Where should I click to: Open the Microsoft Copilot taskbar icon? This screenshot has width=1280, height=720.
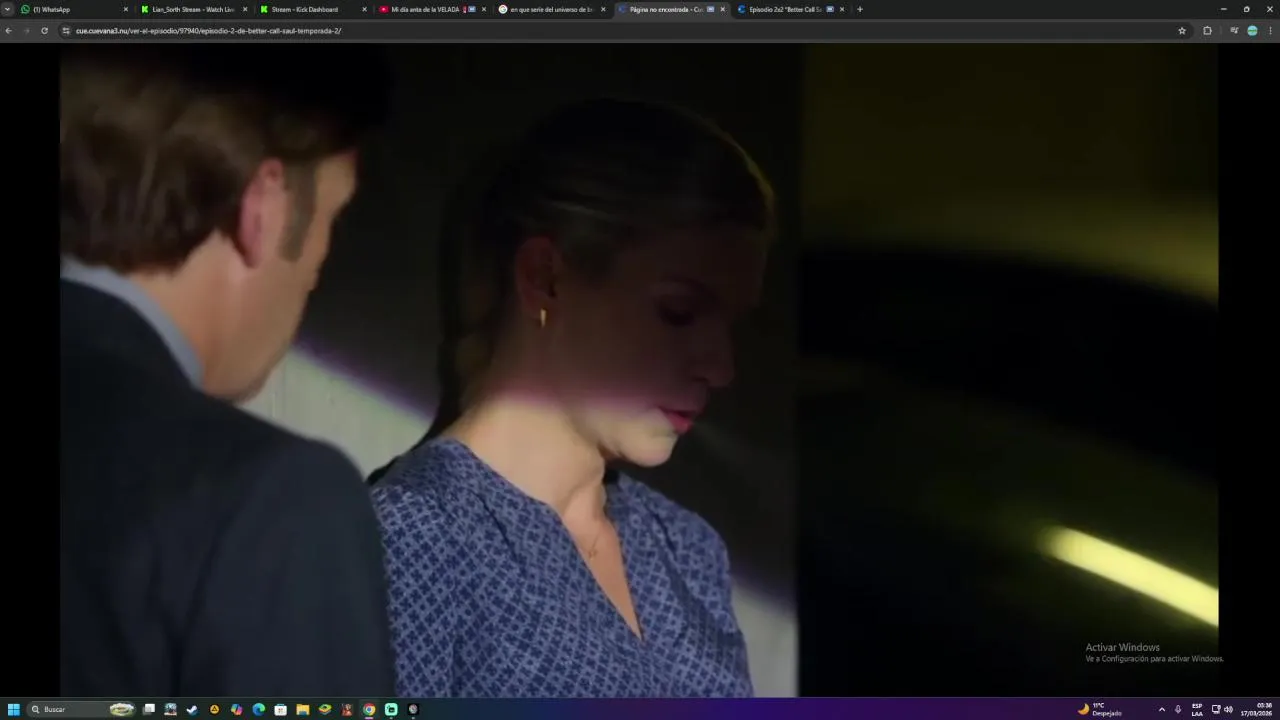pyautogui.click(x=236, y=709)
